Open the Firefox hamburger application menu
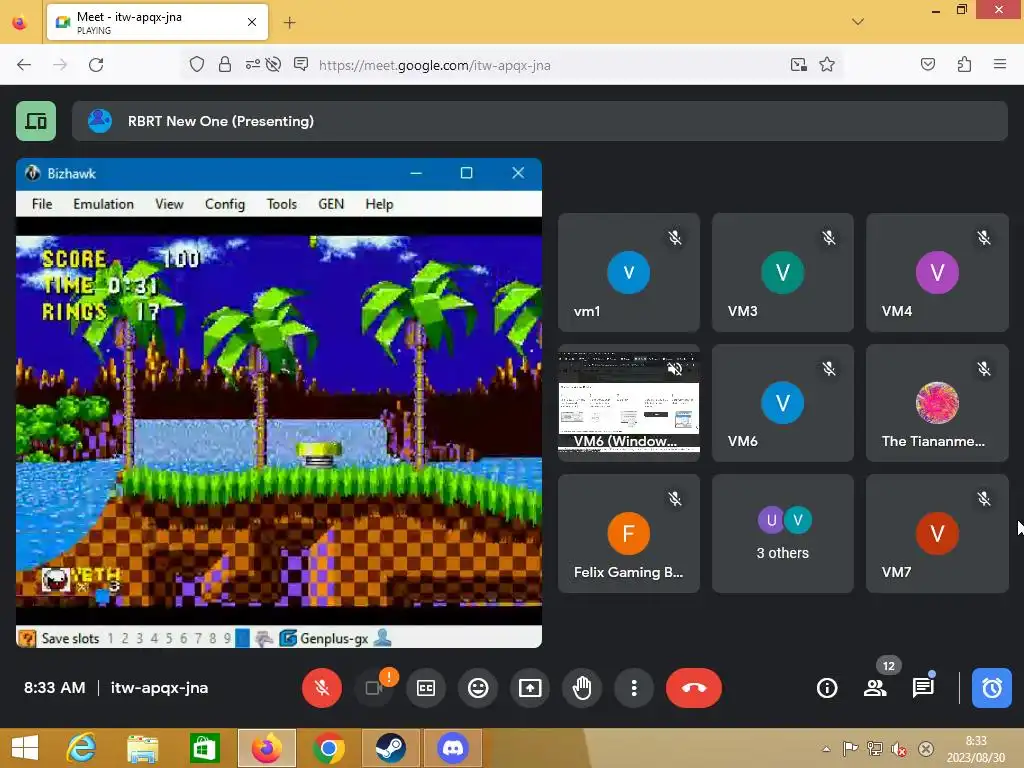This screenshot has width=1024, height=768. (999, 65)
